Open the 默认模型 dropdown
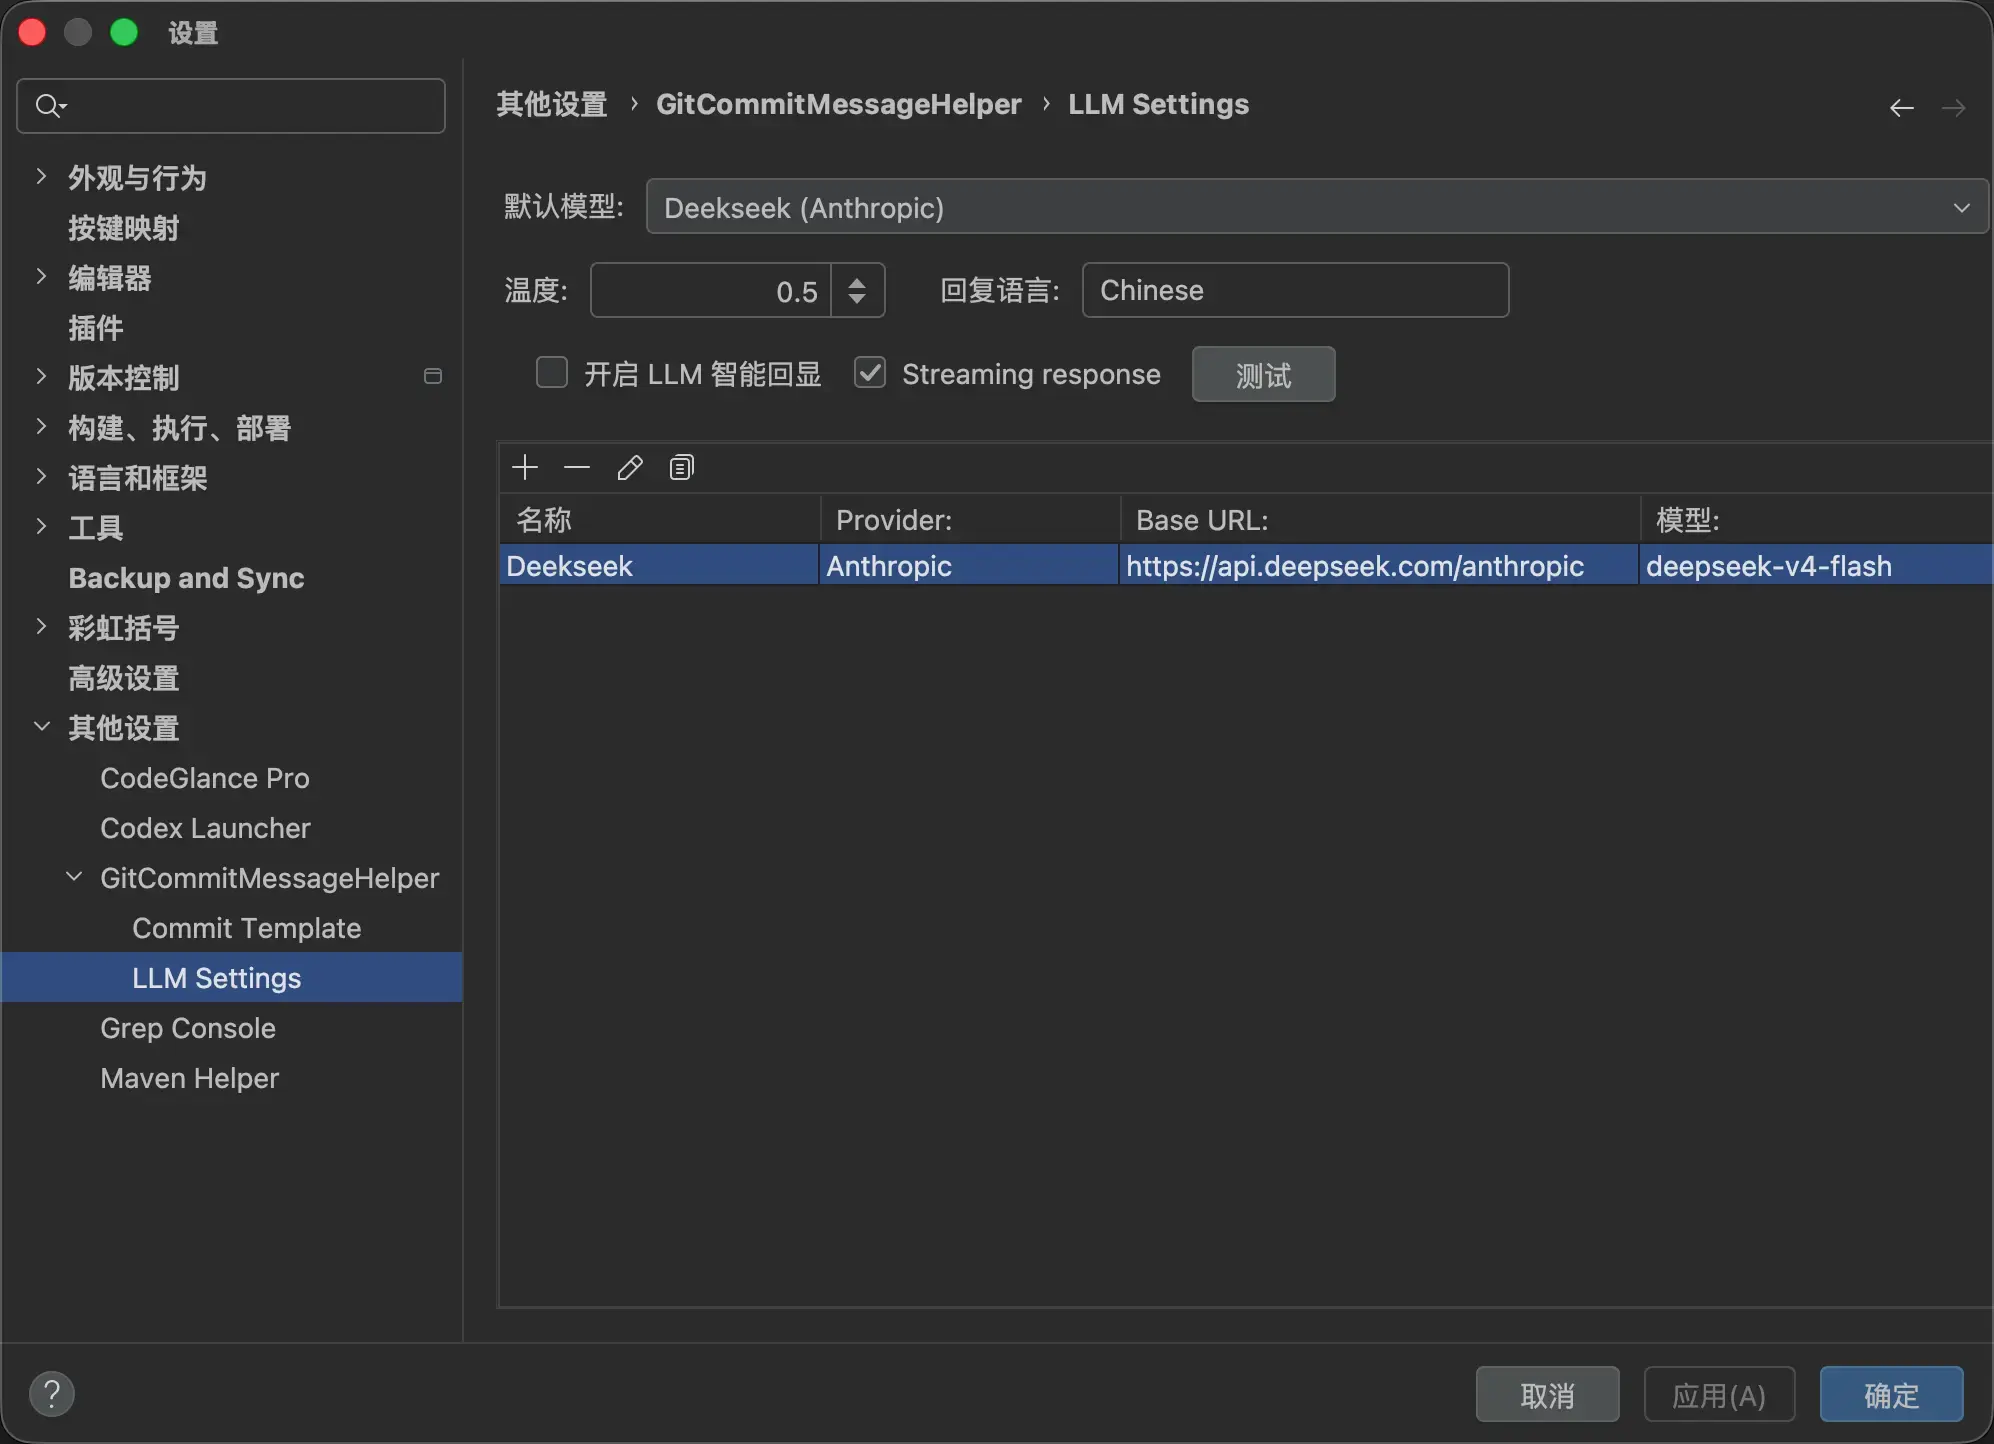Viewport: 1994px width, 1444px height. tap(1317, 207)
